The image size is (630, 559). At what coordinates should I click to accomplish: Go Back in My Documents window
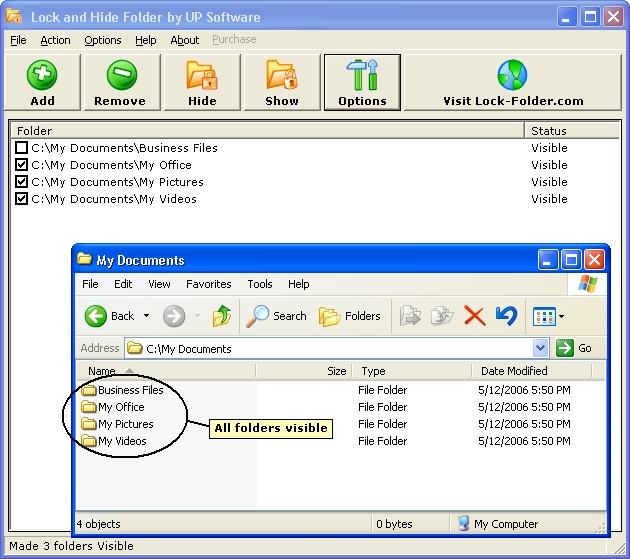109,316
